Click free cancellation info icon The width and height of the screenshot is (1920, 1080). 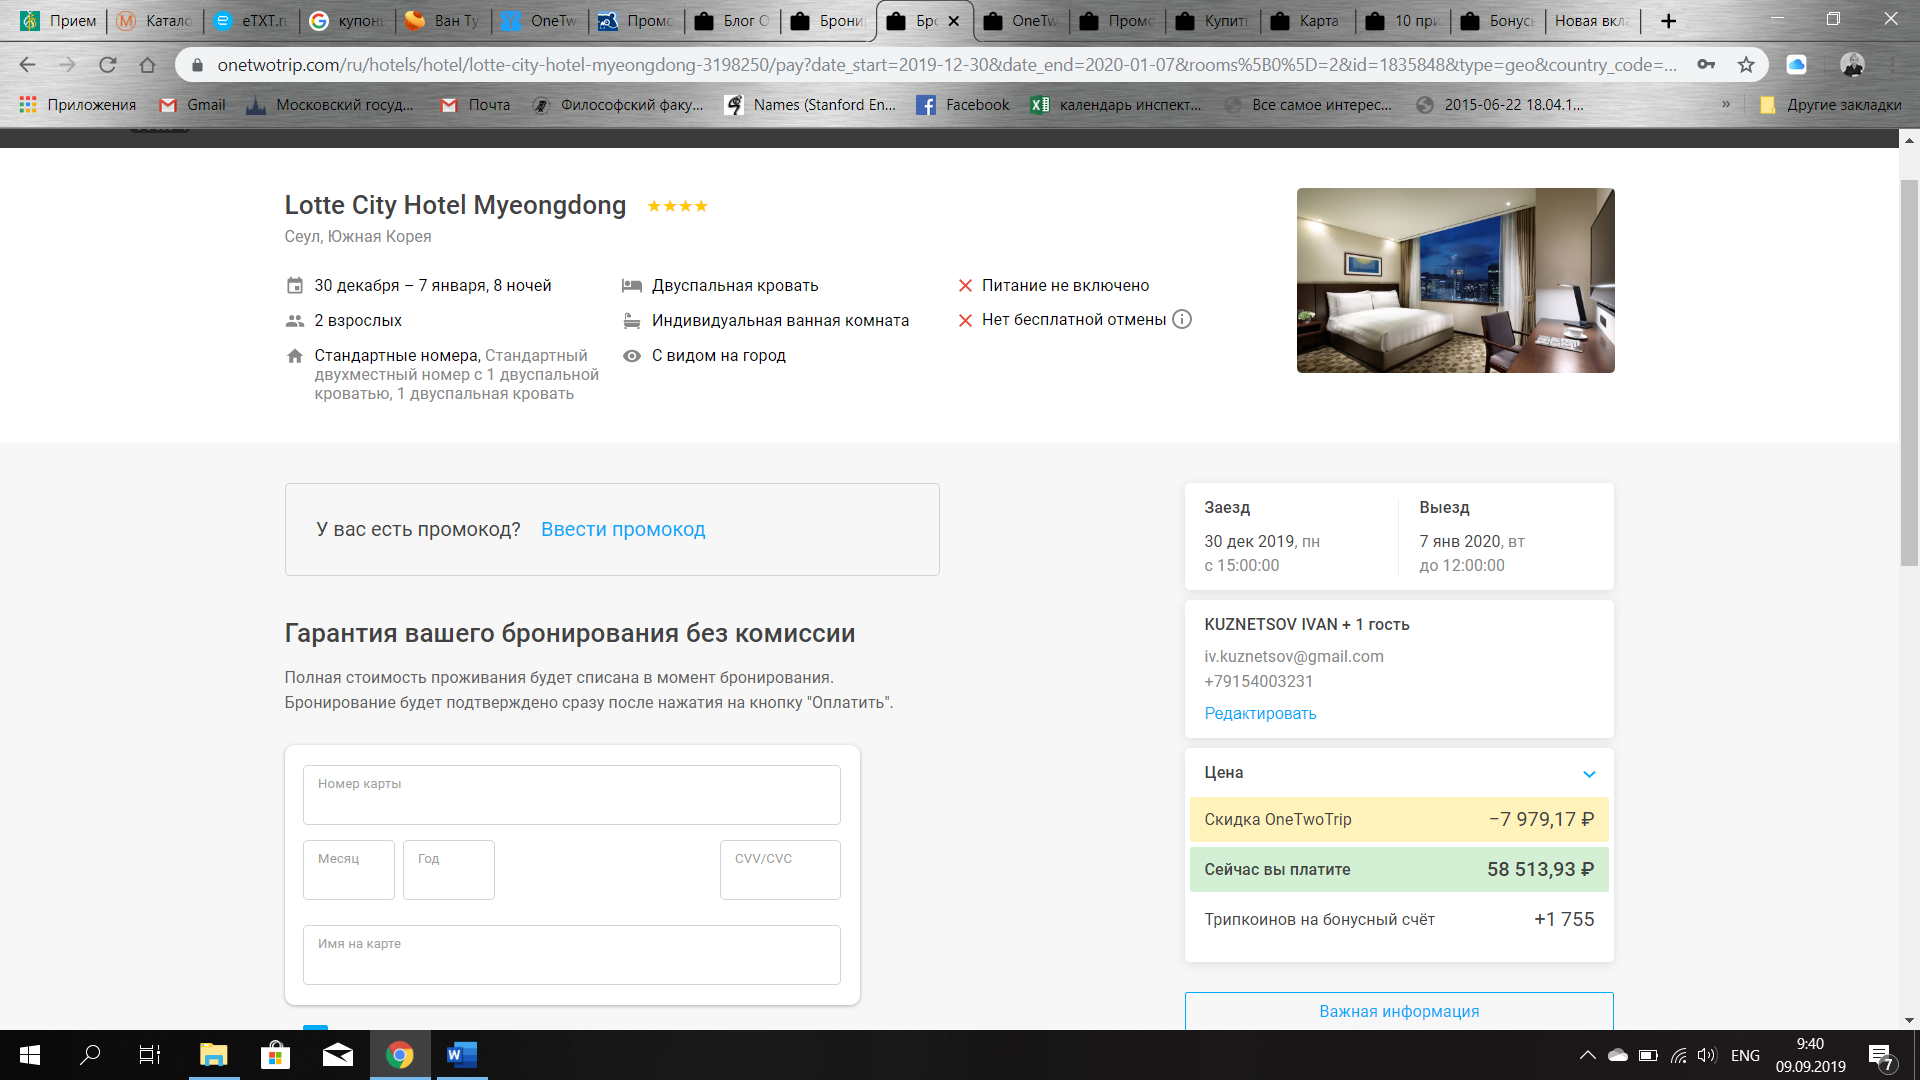[x=1182, y=320]
